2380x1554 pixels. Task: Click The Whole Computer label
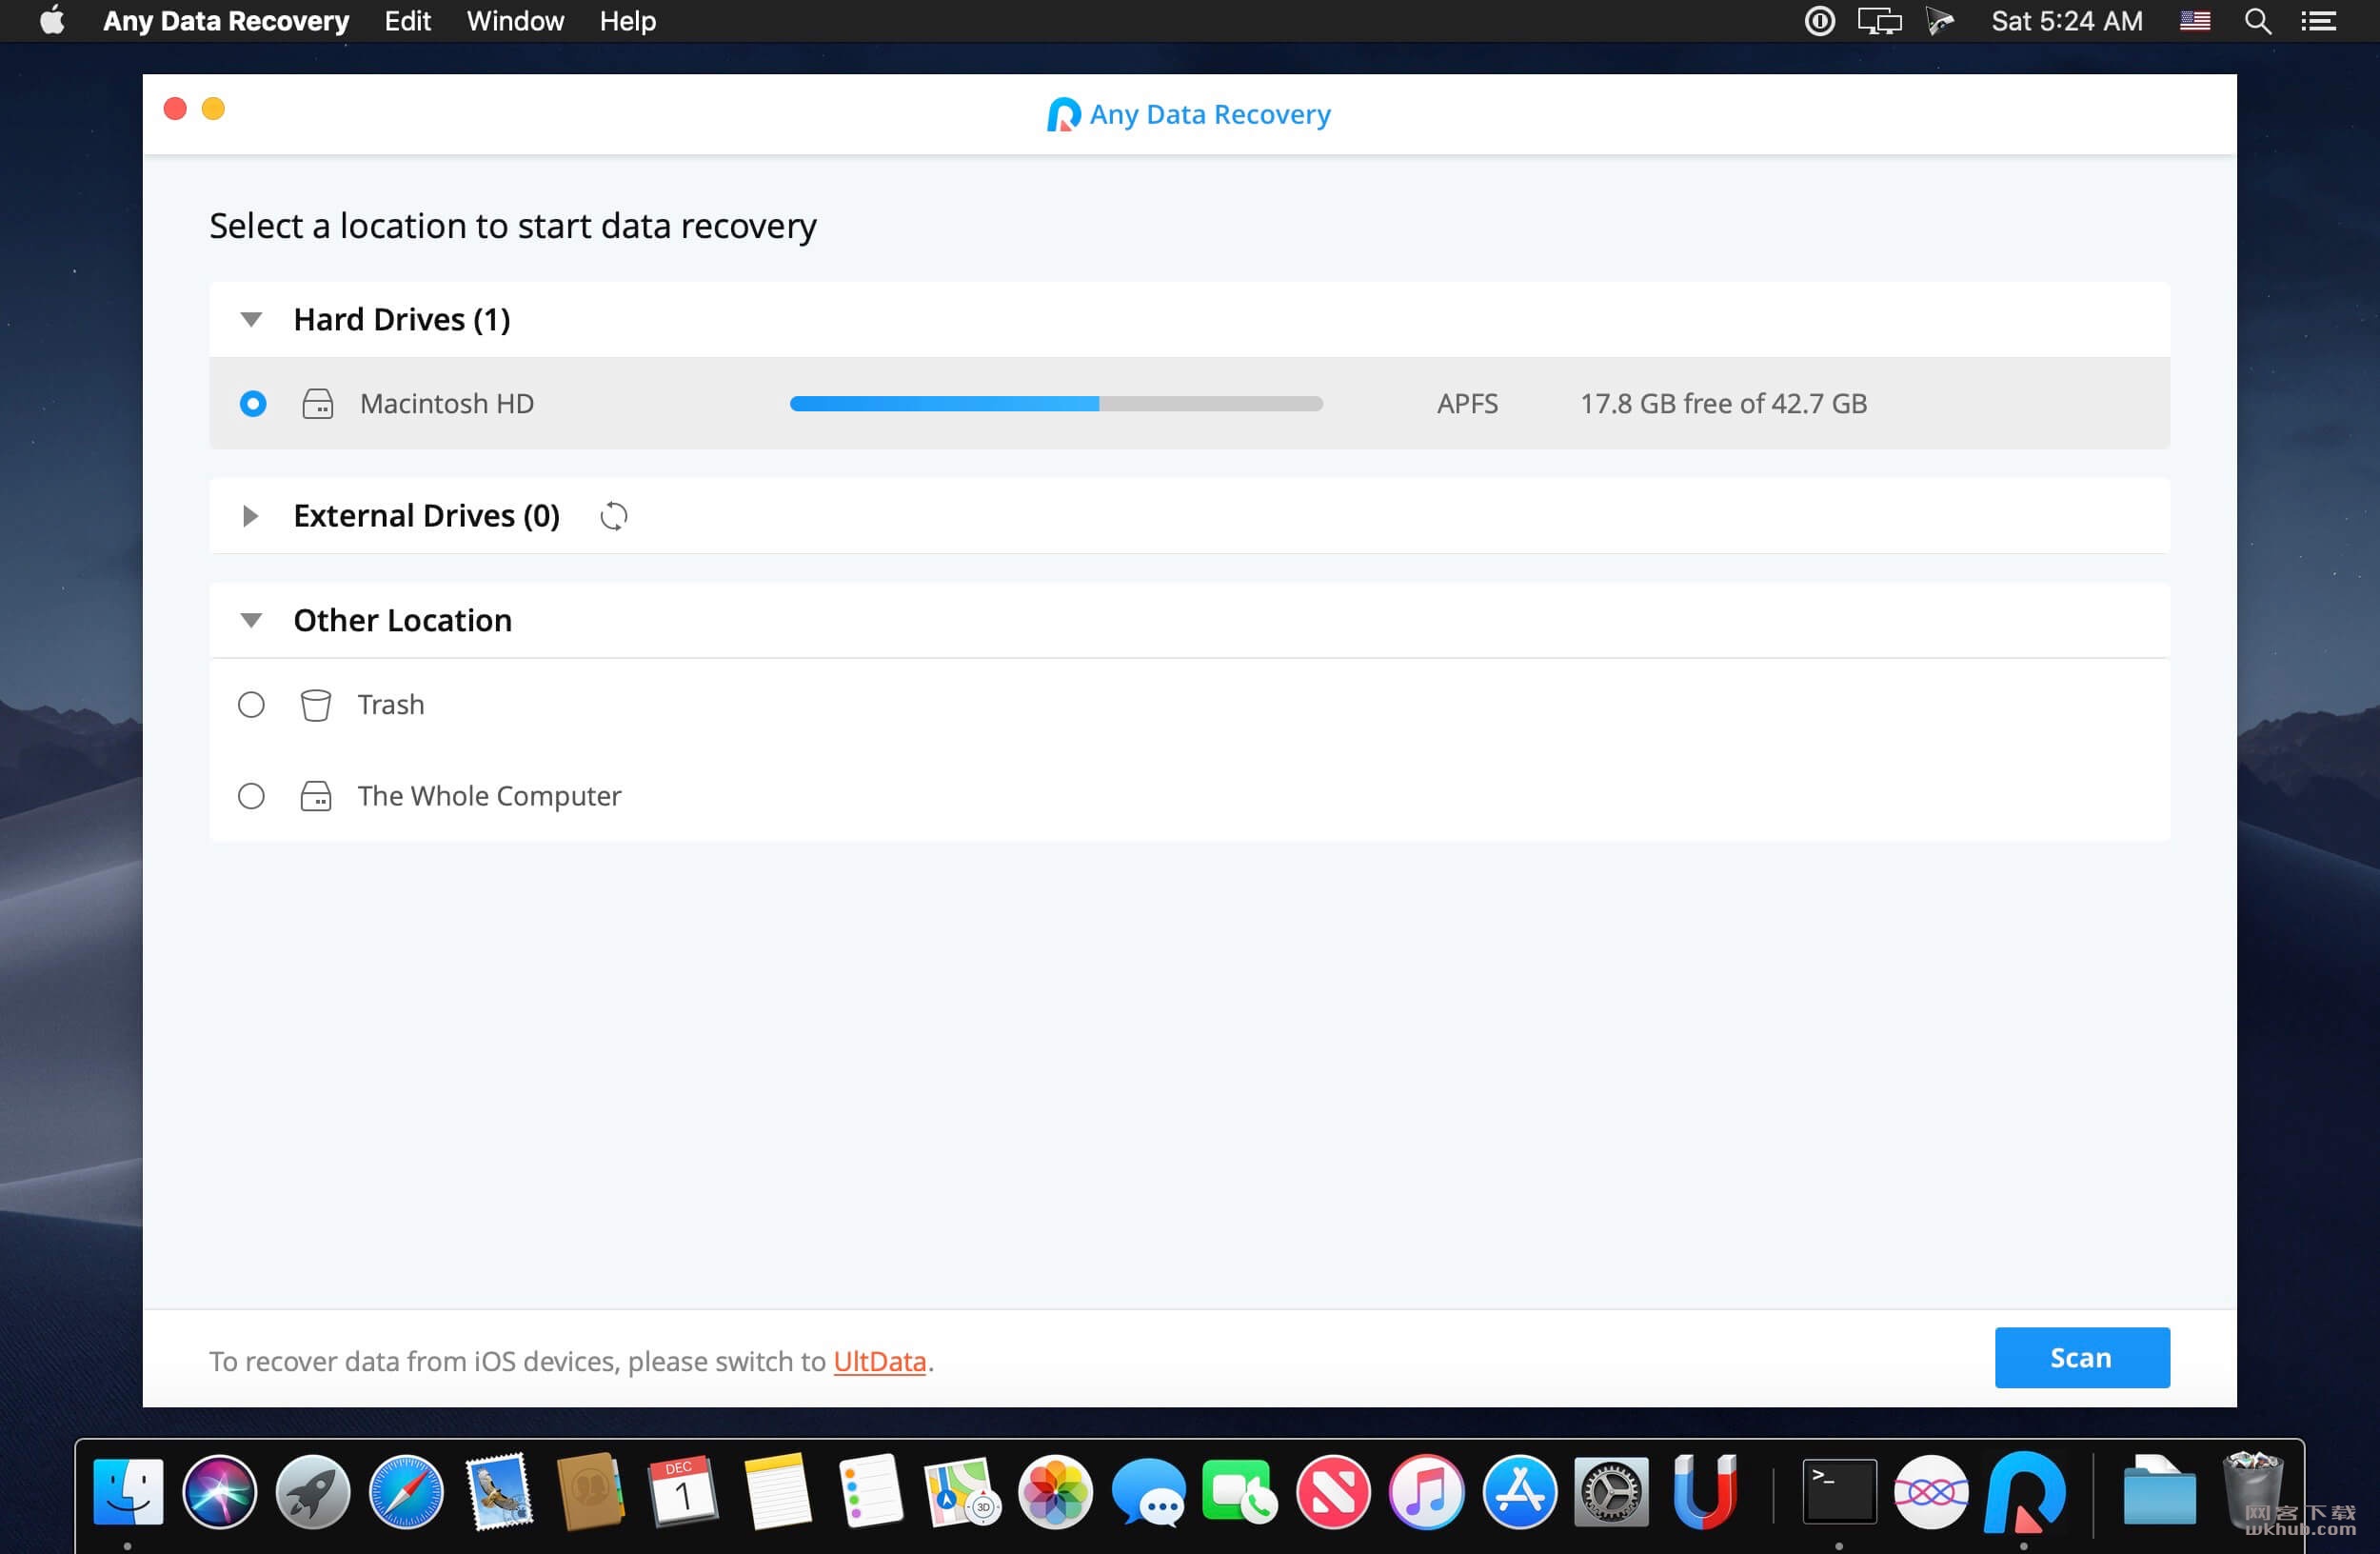pos(489,796)
